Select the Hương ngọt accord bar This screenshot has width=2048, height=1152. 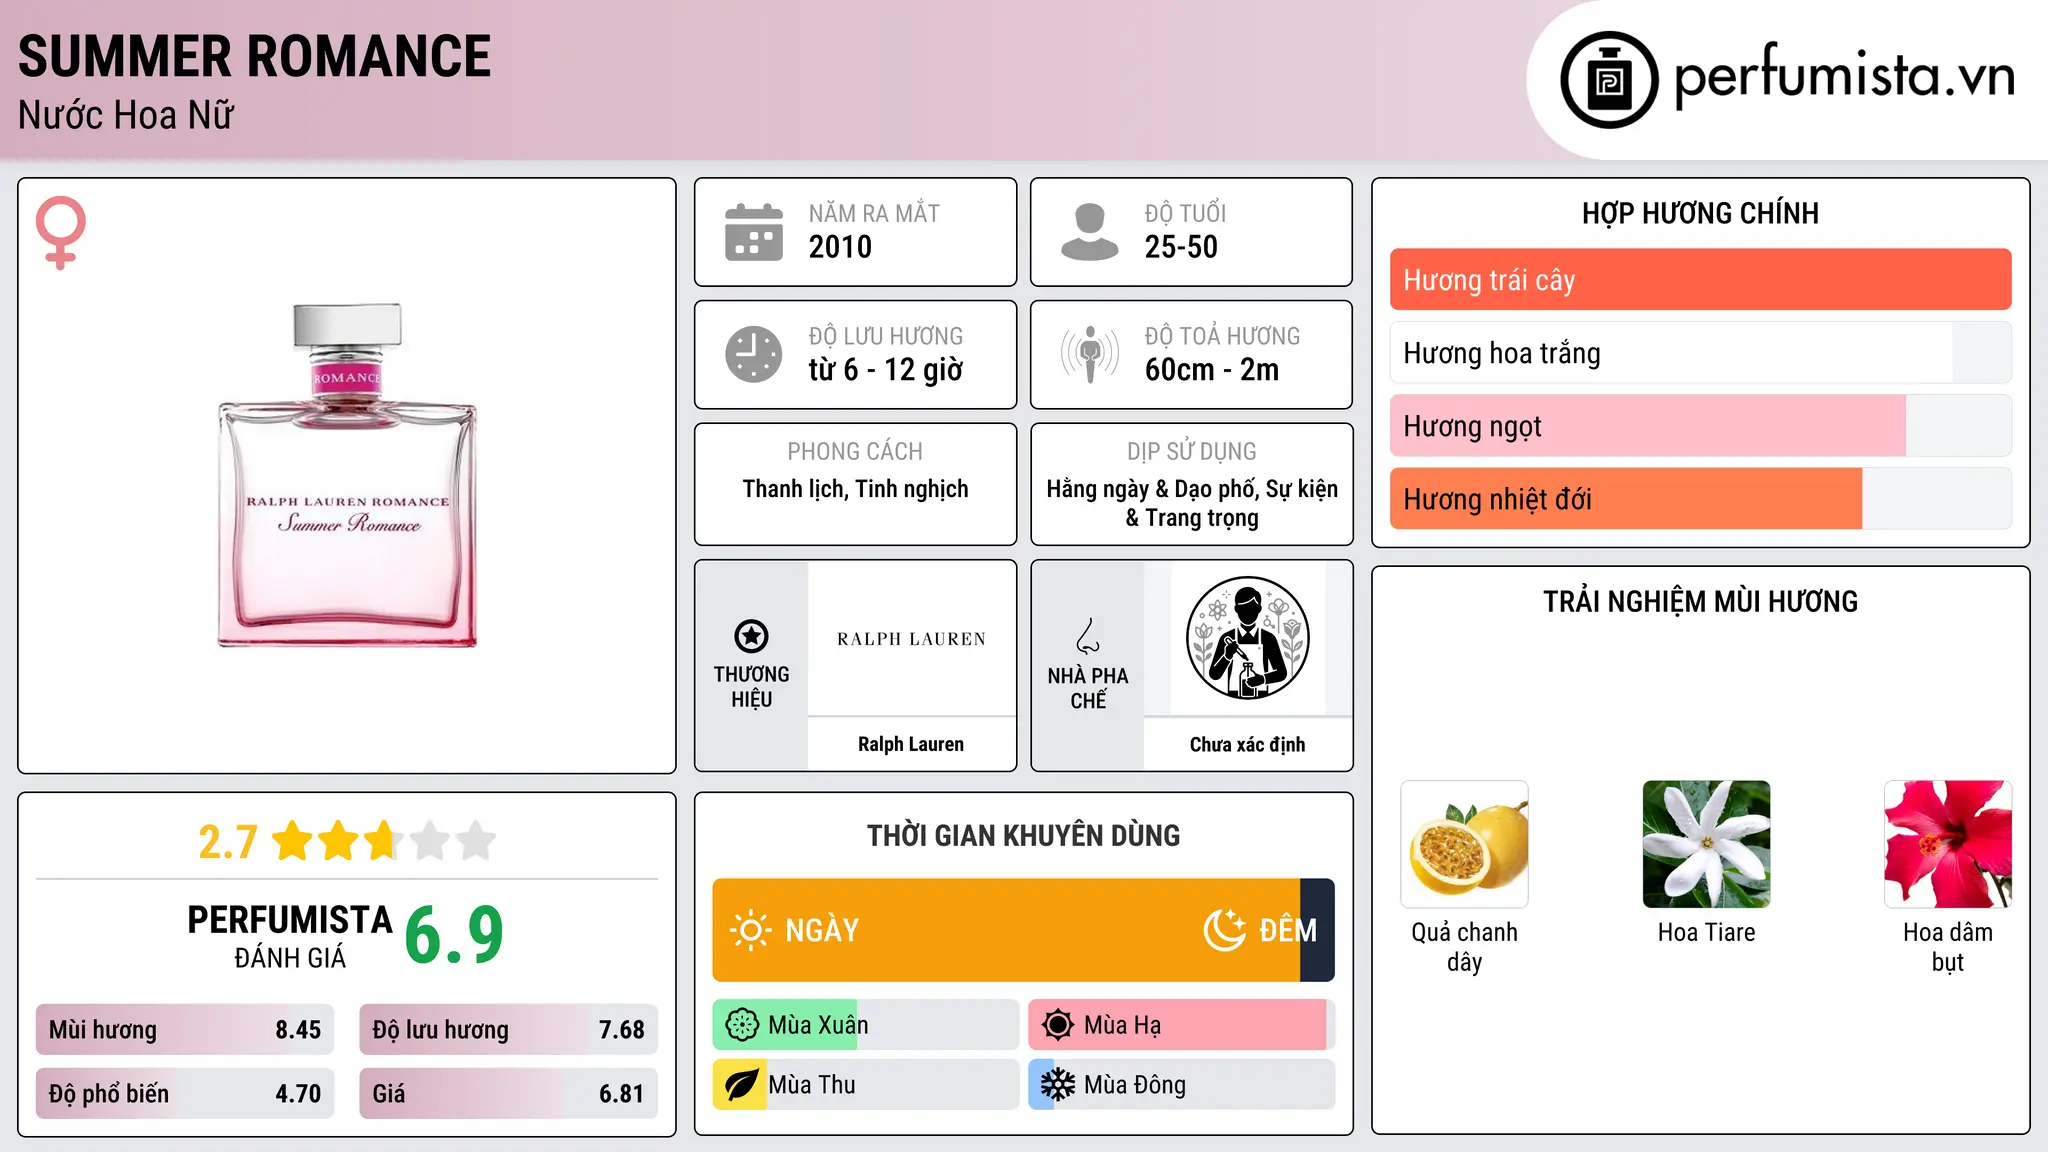tap(1700, 426)
